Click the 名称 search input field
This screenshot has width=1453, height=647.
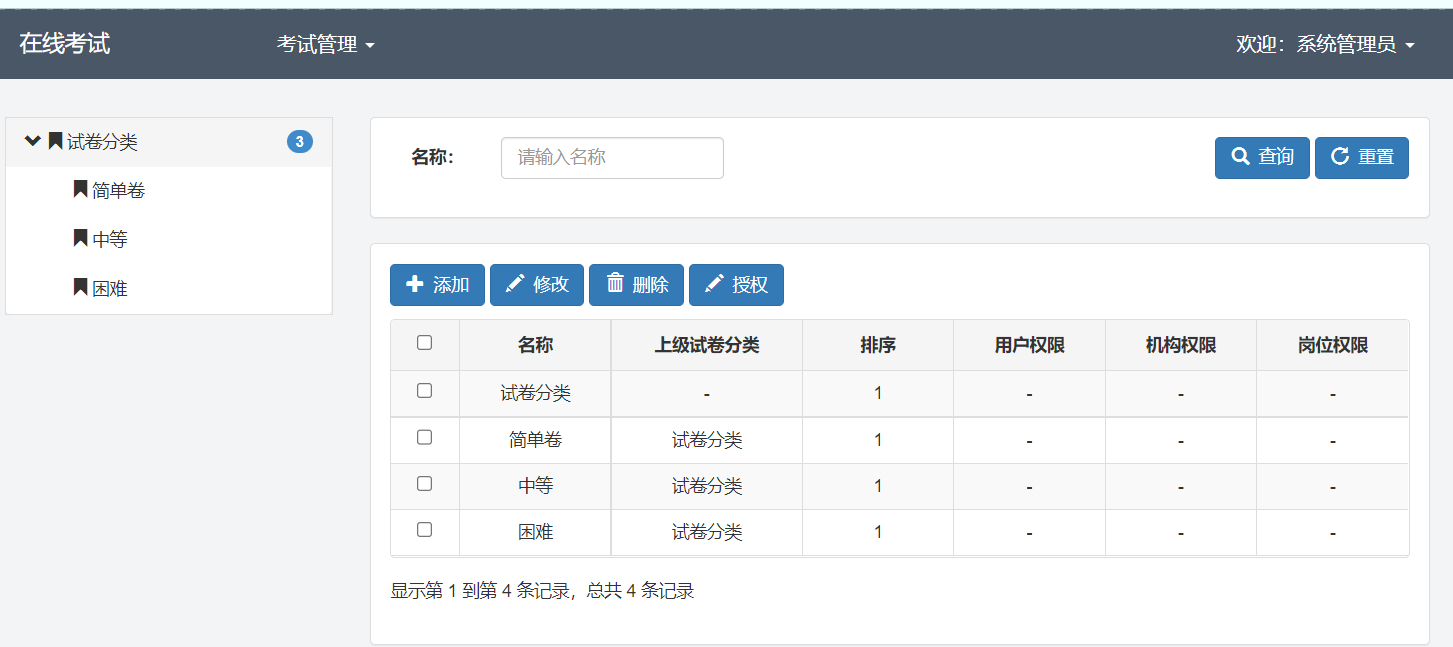tap(611, 157)
